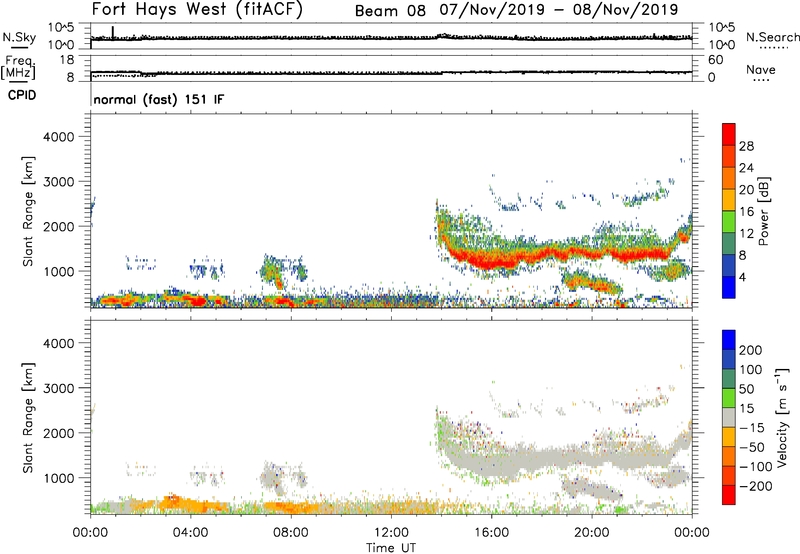Click the red top segment of power color bar

pos(729,134)
